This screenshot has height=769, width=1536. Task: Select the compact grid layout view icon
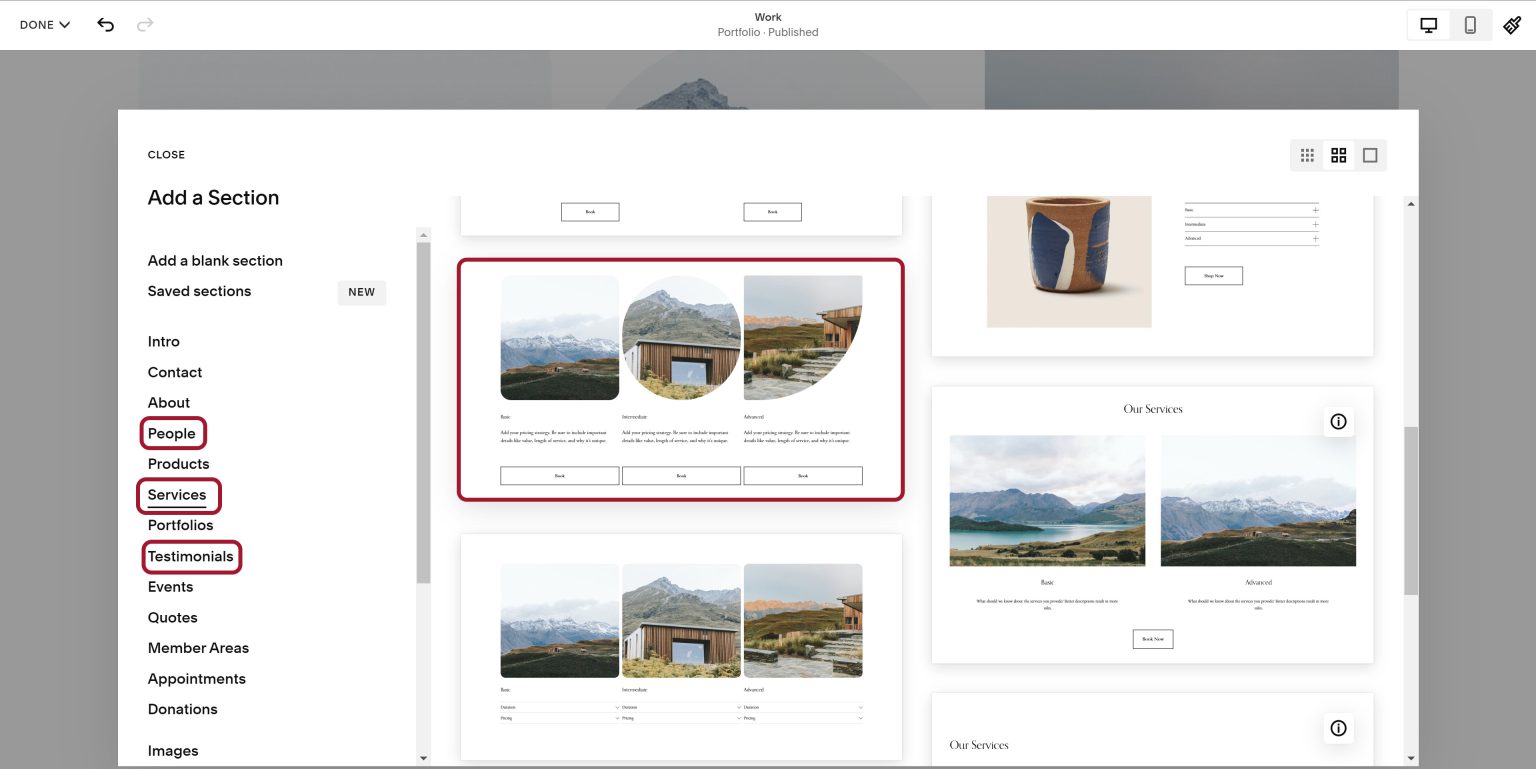(x=1307, y=155)
